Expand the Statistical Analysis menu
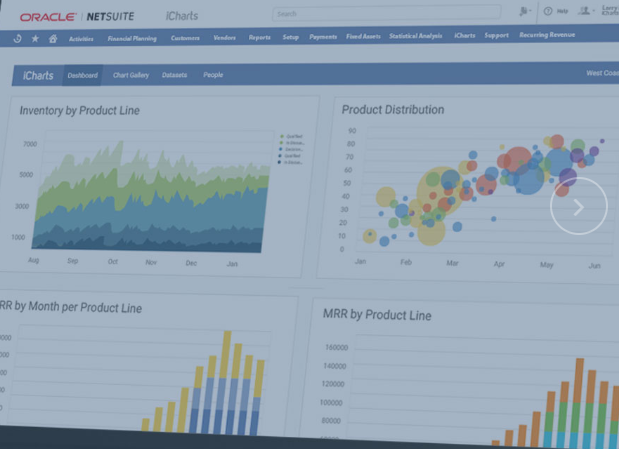This screenshot has width=619, height=449. [x=415, y=36]
